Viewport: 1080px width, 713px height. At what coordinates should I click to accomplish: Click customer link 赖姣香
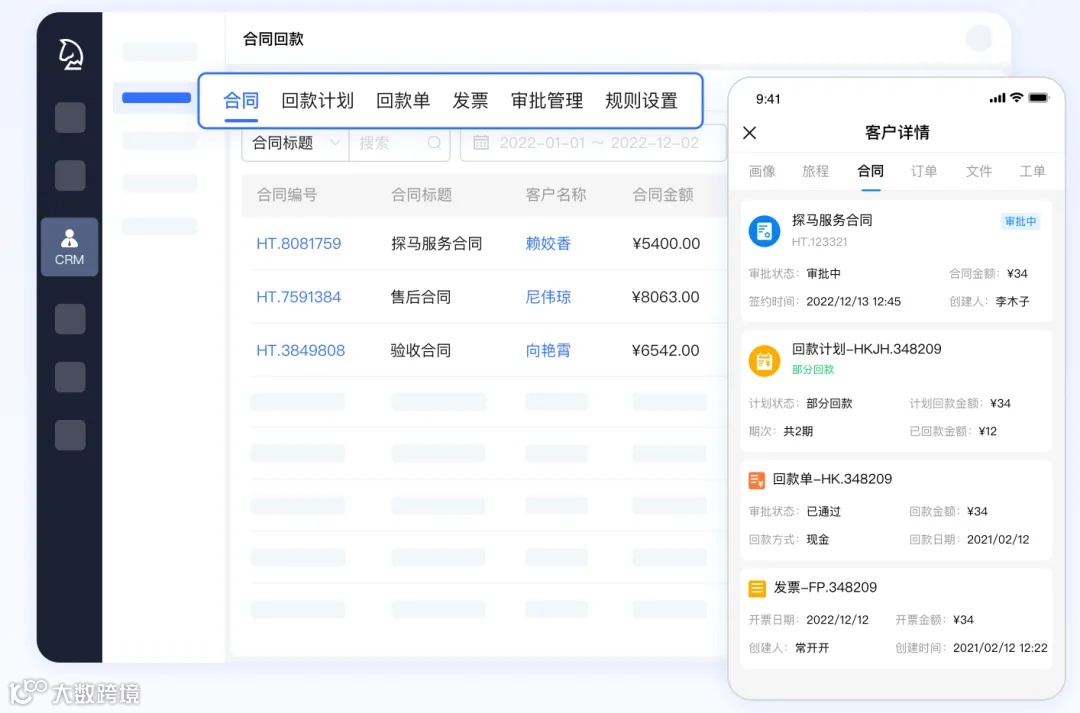[547, 243]
